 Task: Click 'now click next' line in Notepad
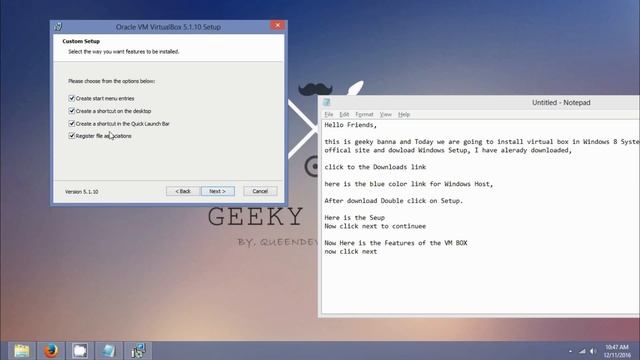point(351,251)
